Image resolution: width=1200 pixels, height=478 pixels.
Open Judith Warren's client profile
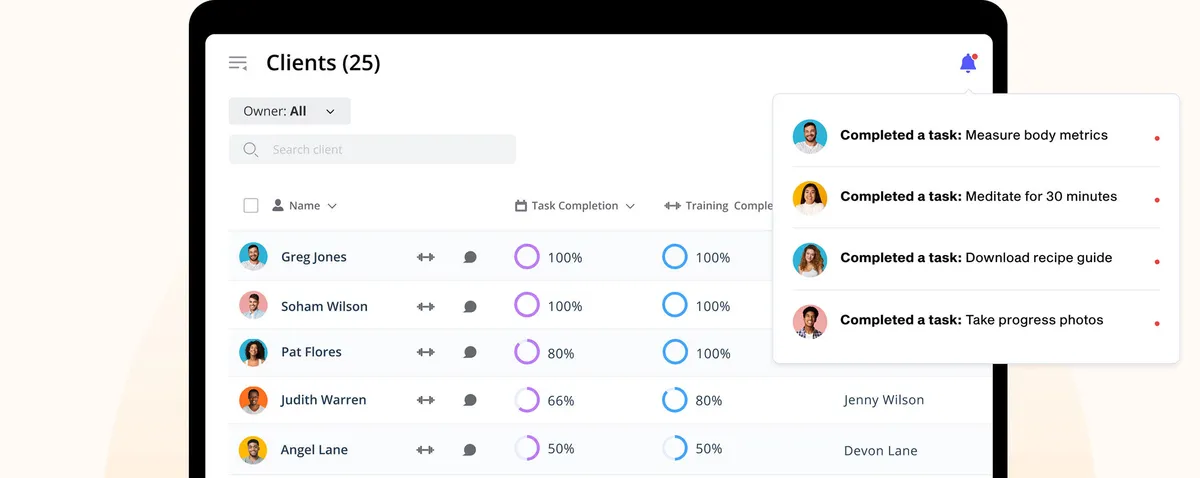(323, 400)
